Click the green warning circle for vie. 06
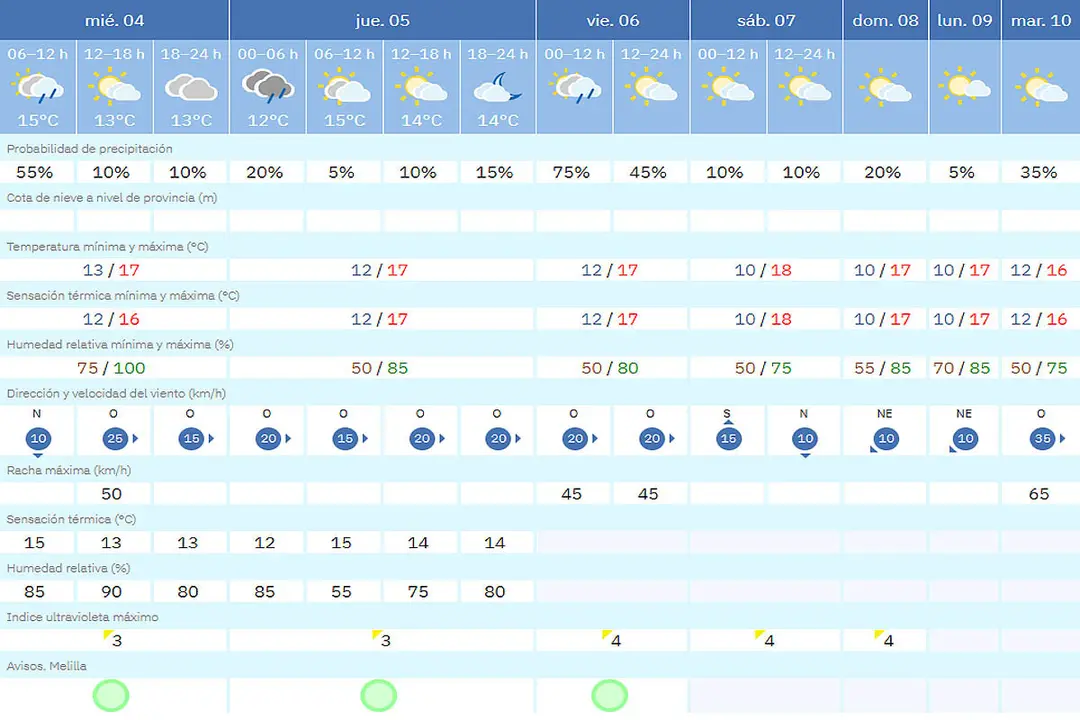This screenshot has width=1080, height=720. click(610, 695)
